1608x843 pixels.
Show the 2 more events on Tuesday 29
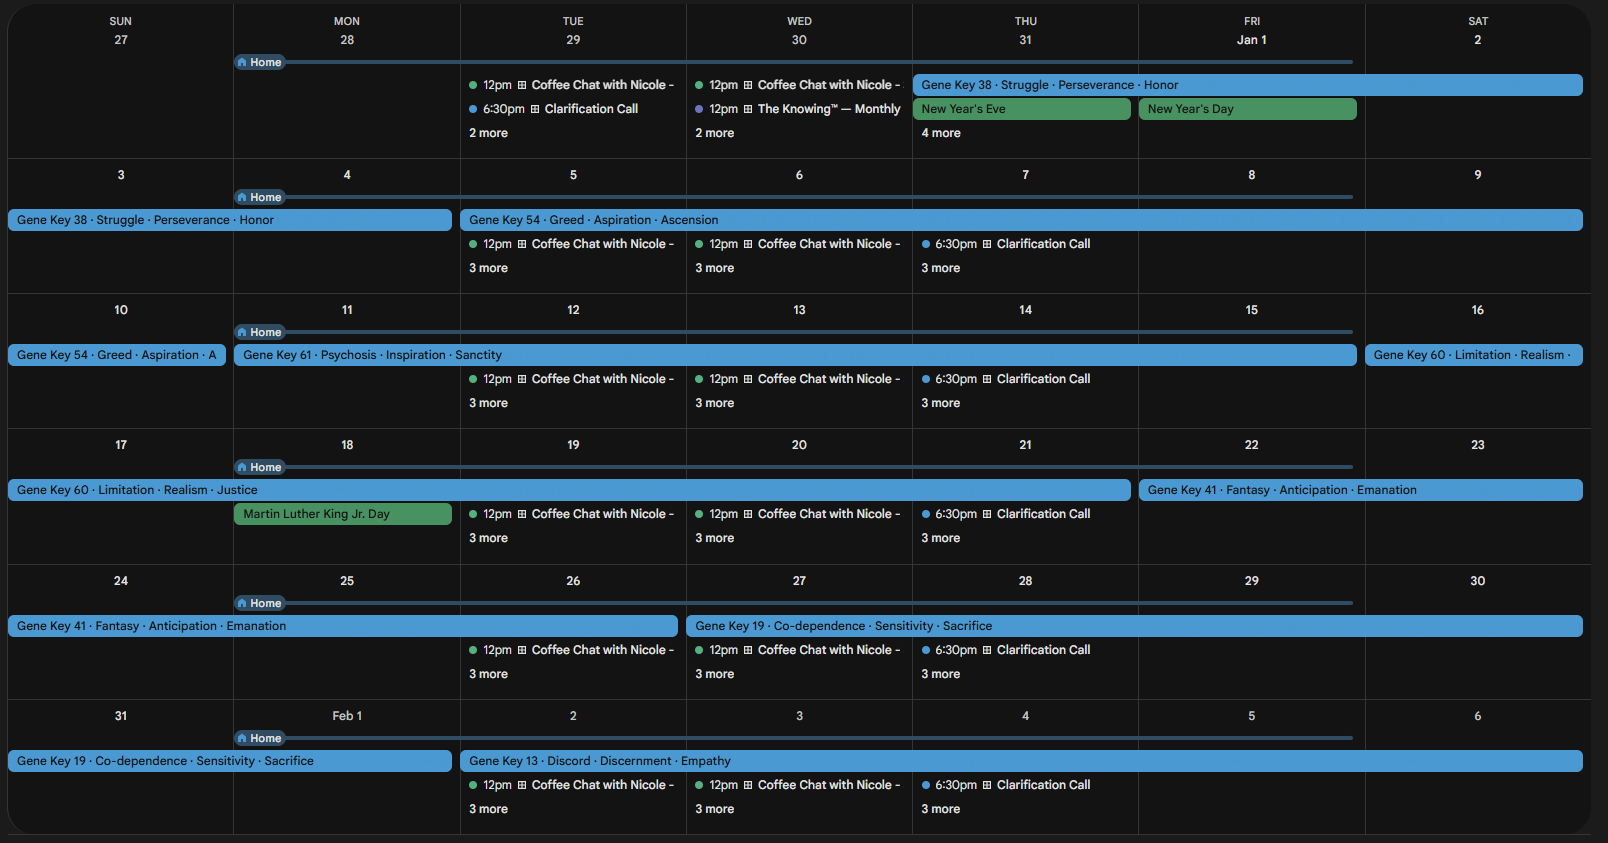(x=488, y=133)
